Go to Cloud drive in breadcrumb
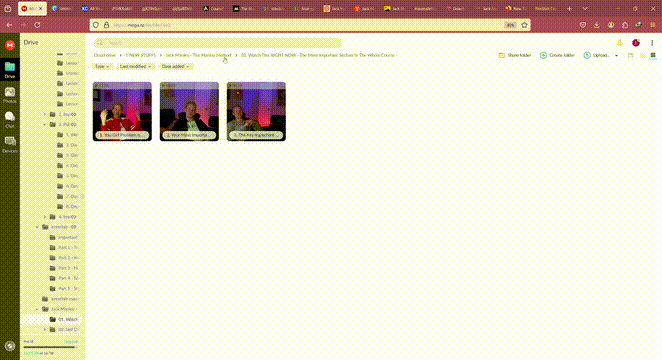 click(x=105, y=55)
